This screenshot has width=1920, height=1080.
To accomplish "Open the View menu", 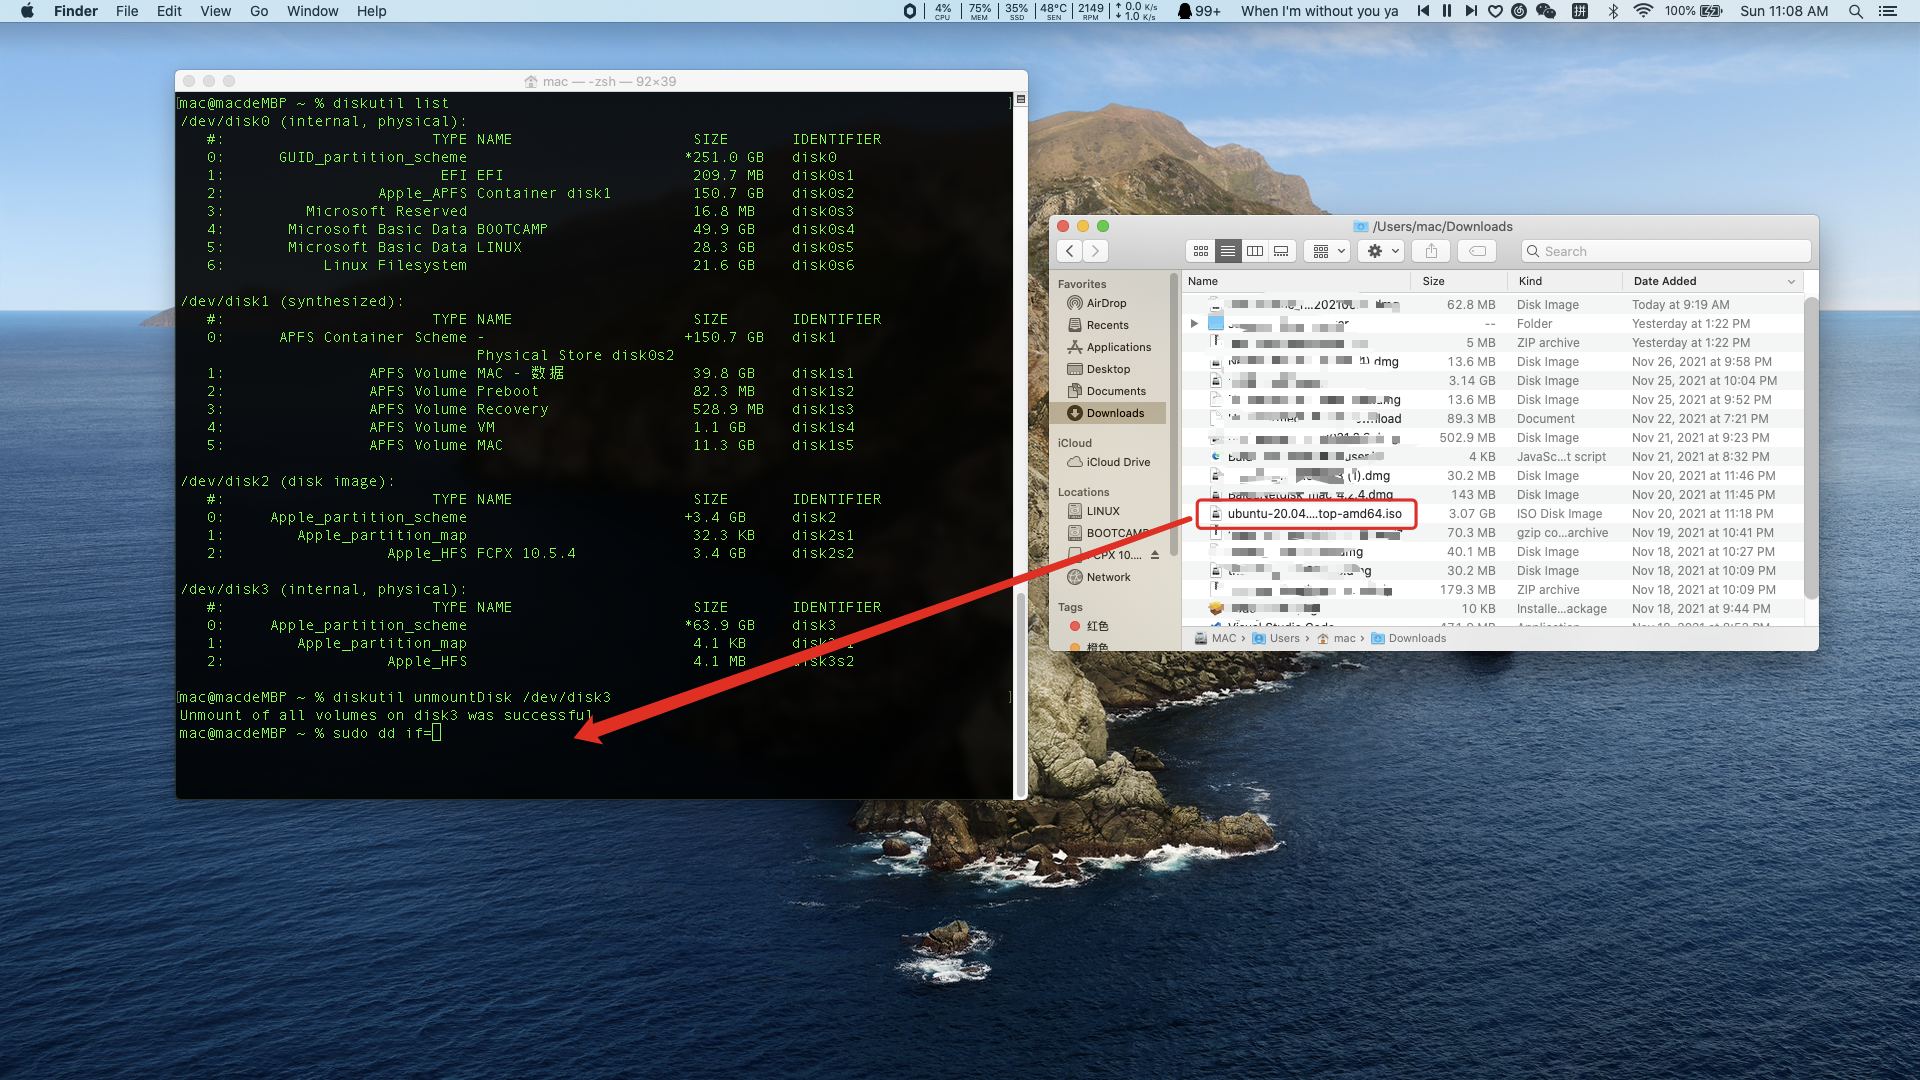I will coord(215,11).
